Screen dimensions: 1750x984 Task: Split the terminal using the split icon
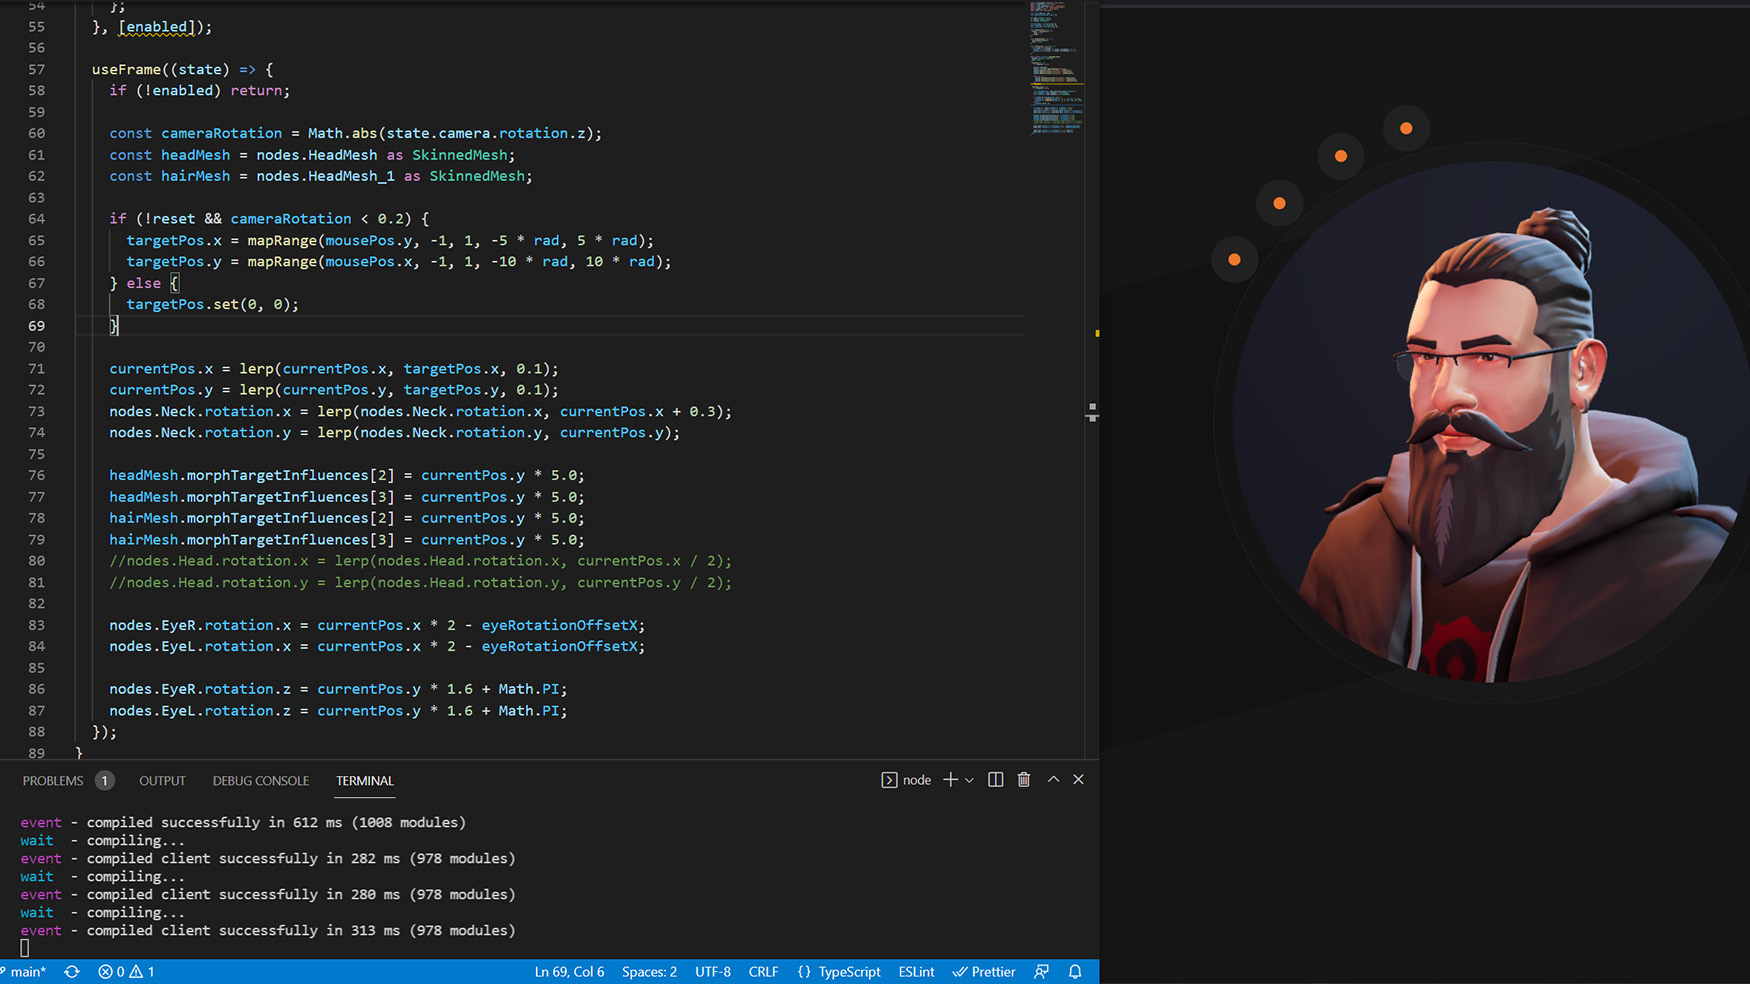point(995,779)
